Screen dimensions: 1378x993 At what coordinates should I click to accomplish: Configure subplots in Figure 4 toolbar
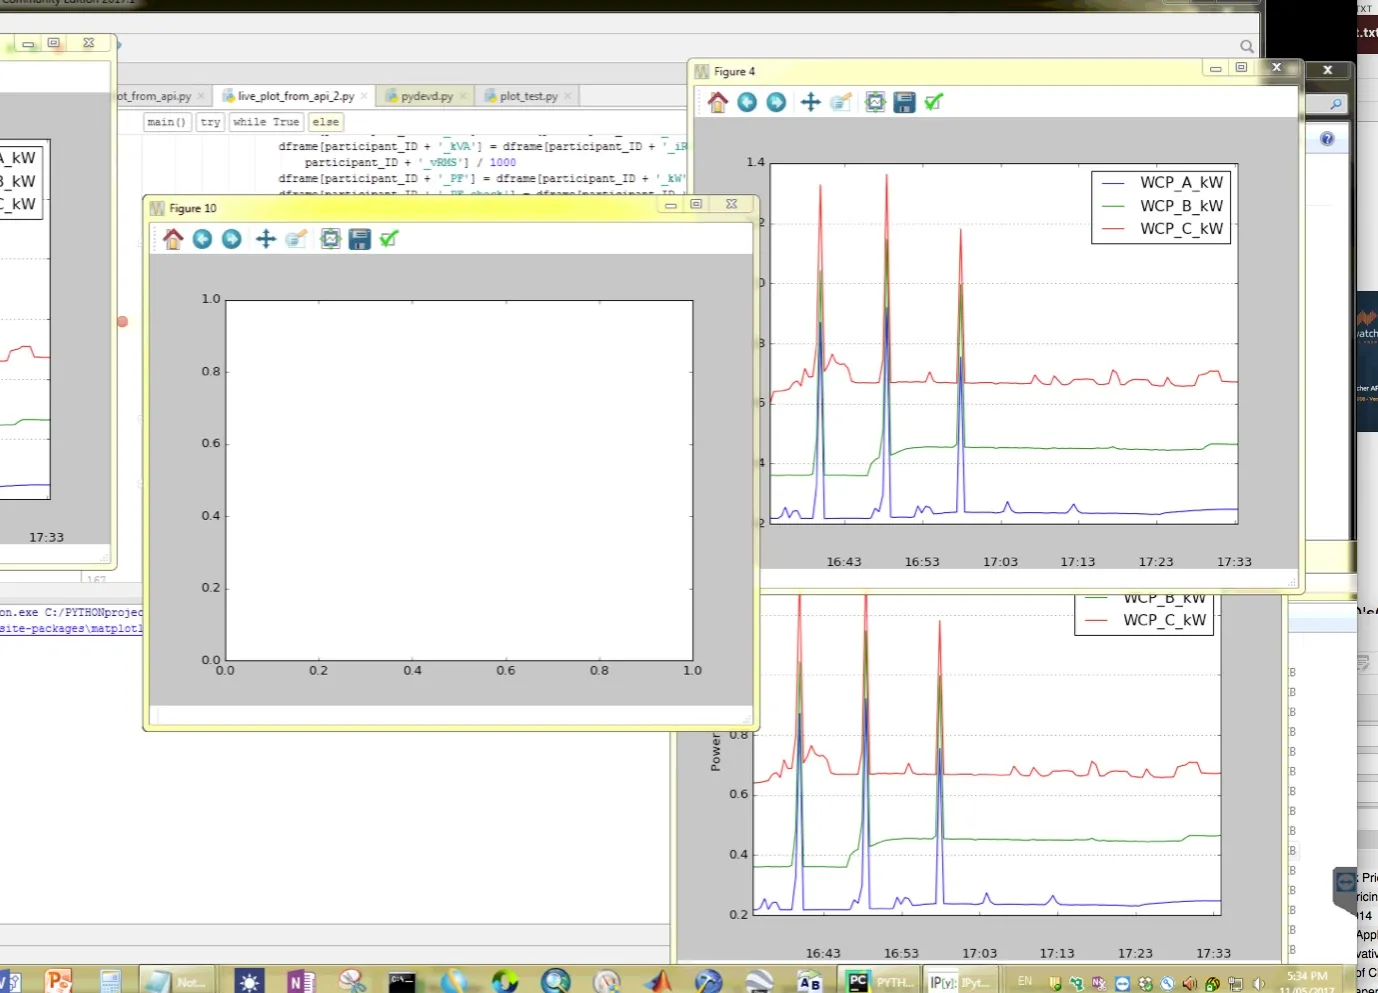[x=875, y=102]
